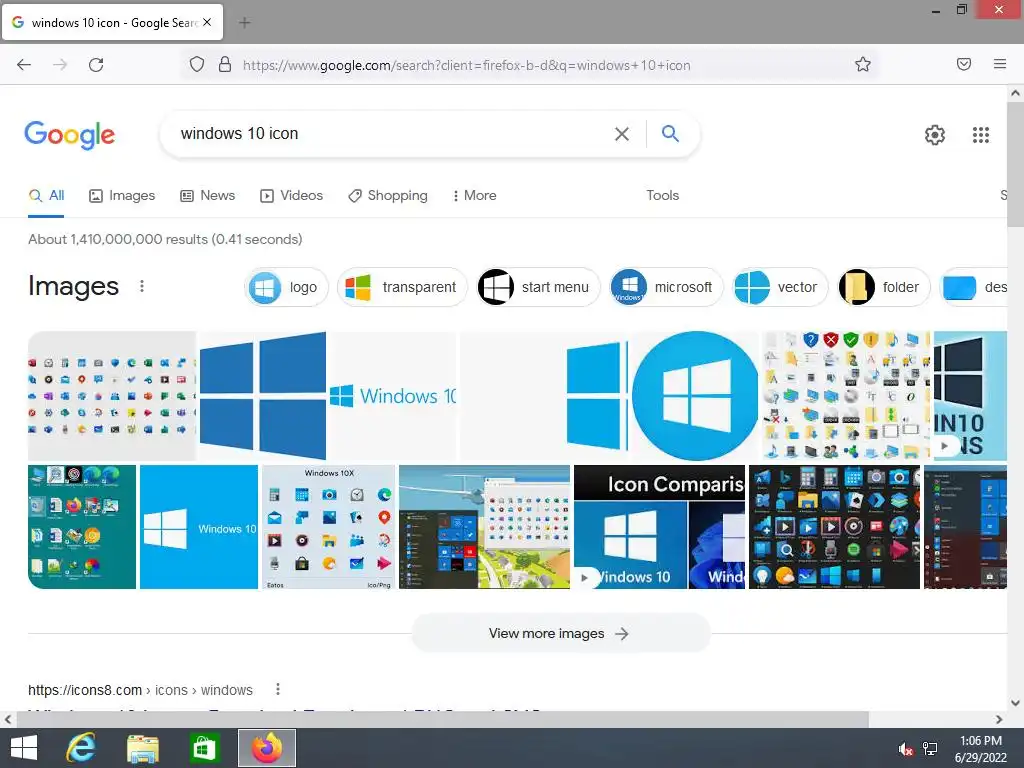Click the muted volume tray icon
1024x768 pixels.
905,749
